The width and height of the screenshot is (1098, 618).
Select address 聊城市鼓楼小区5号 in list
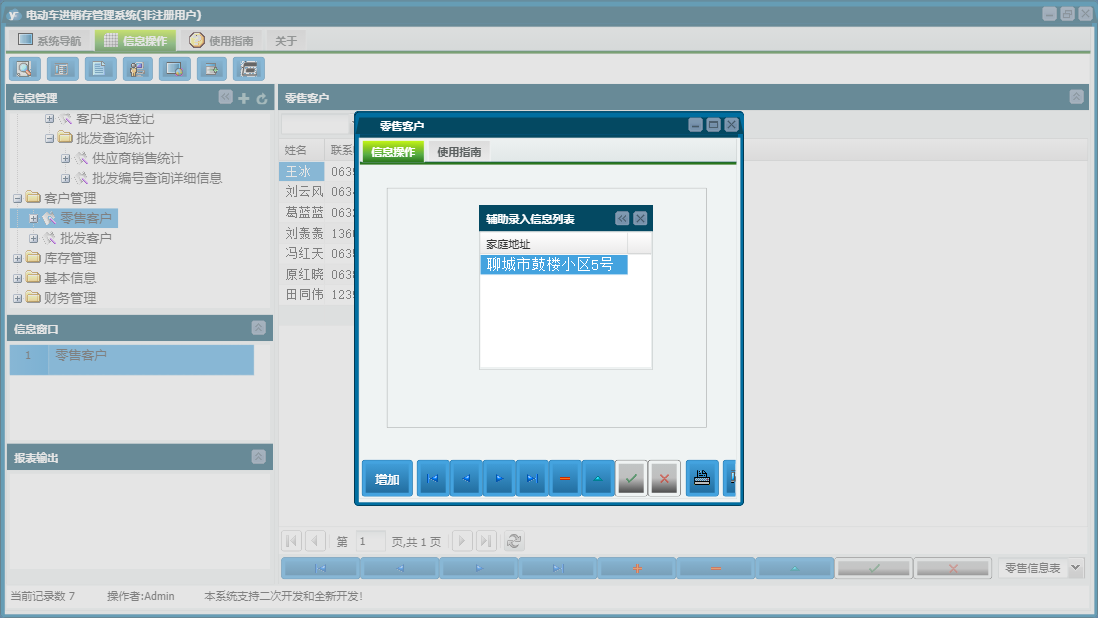coord(553,265)
